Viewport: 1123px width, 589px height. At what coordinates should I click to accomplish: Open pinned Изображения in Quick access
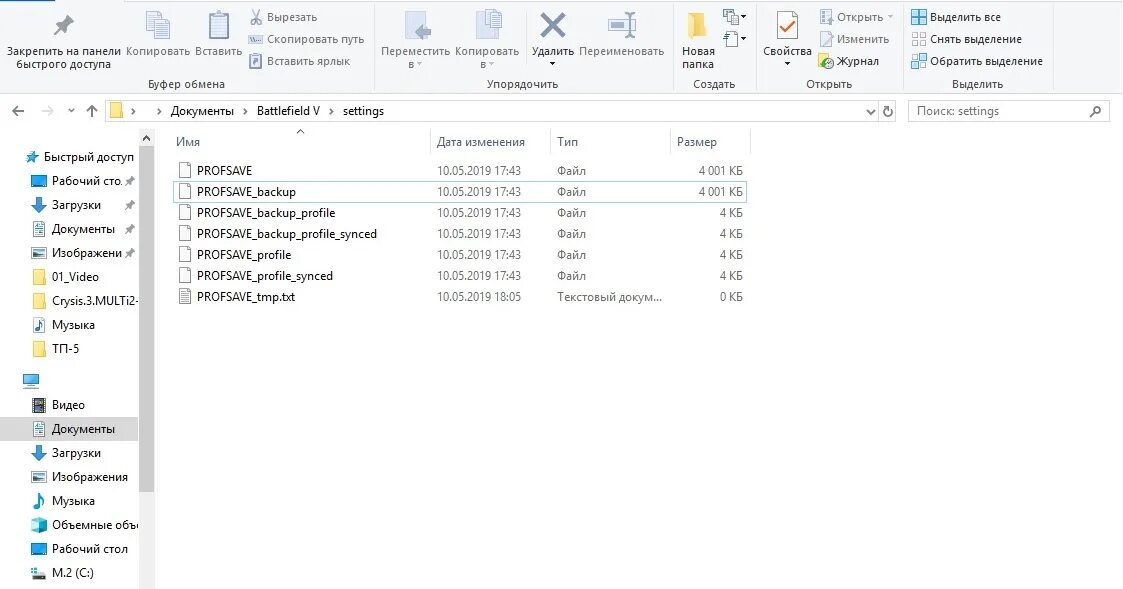83,253
